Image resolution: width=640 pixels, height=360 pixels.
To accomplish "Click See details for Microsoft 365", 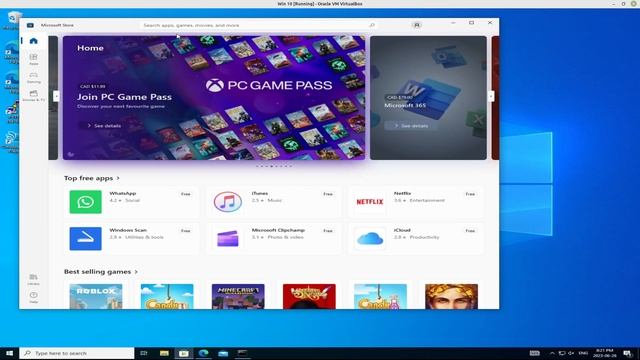I will click(x=411, y=126).
